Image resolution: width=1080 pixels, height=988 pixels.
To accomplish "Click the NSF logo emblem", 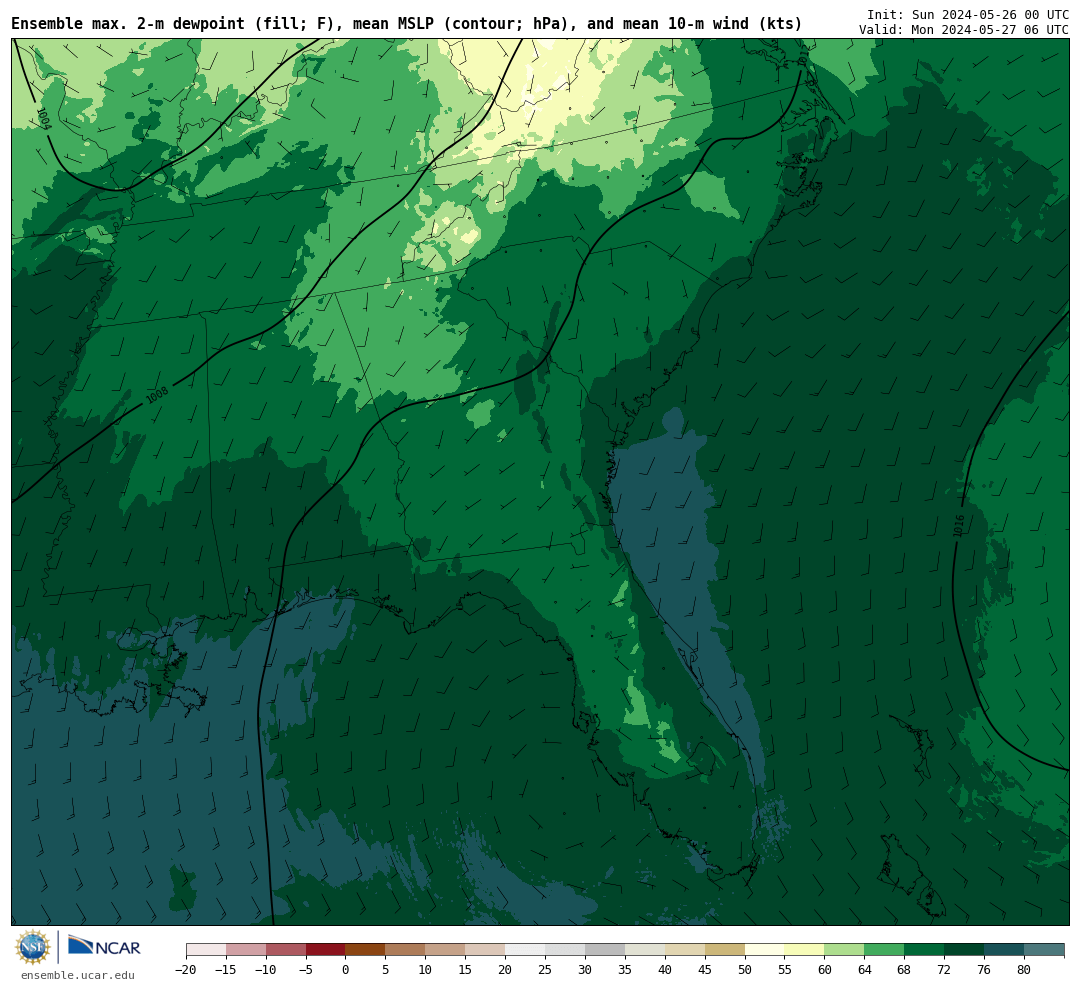I will click(33, 947).
